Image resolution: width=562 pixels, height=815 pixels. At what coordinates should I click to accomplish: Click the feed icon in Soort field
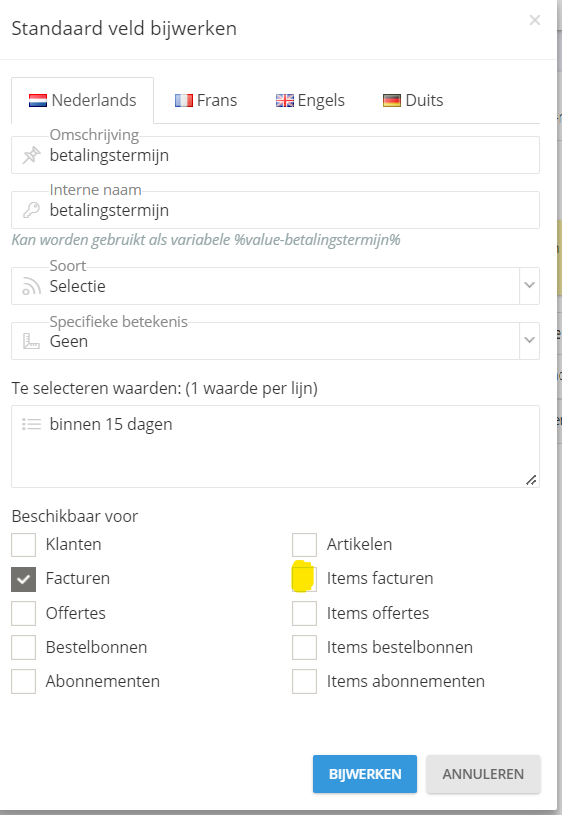(31, 286)
